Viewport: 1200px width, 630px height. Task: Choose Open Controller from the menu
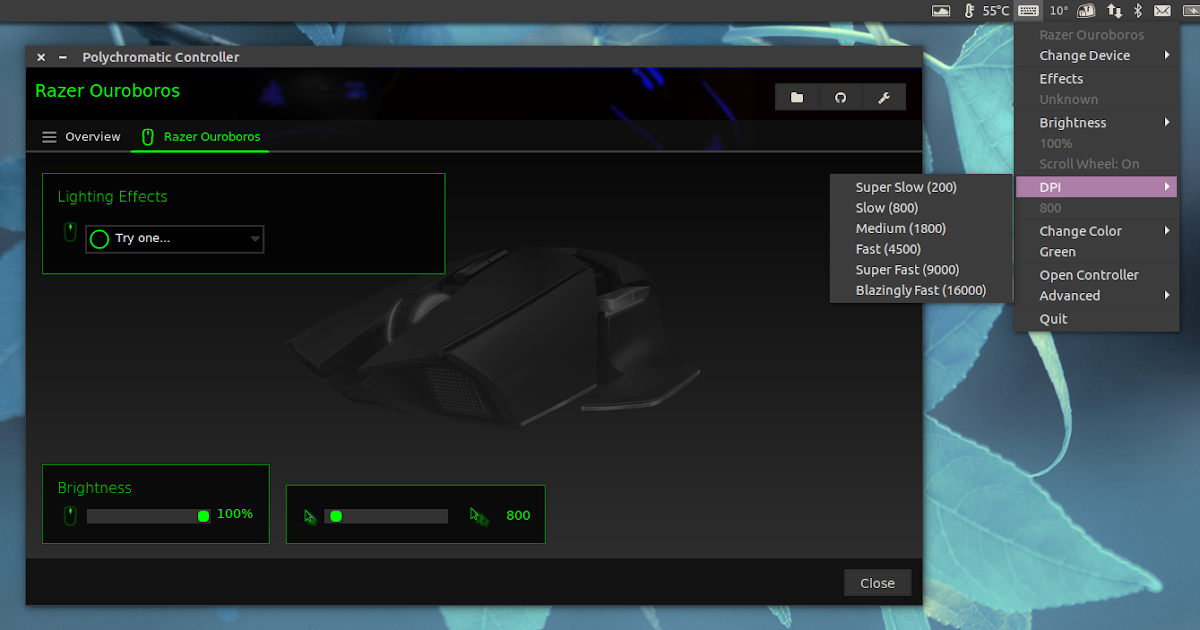(1089, 274)
